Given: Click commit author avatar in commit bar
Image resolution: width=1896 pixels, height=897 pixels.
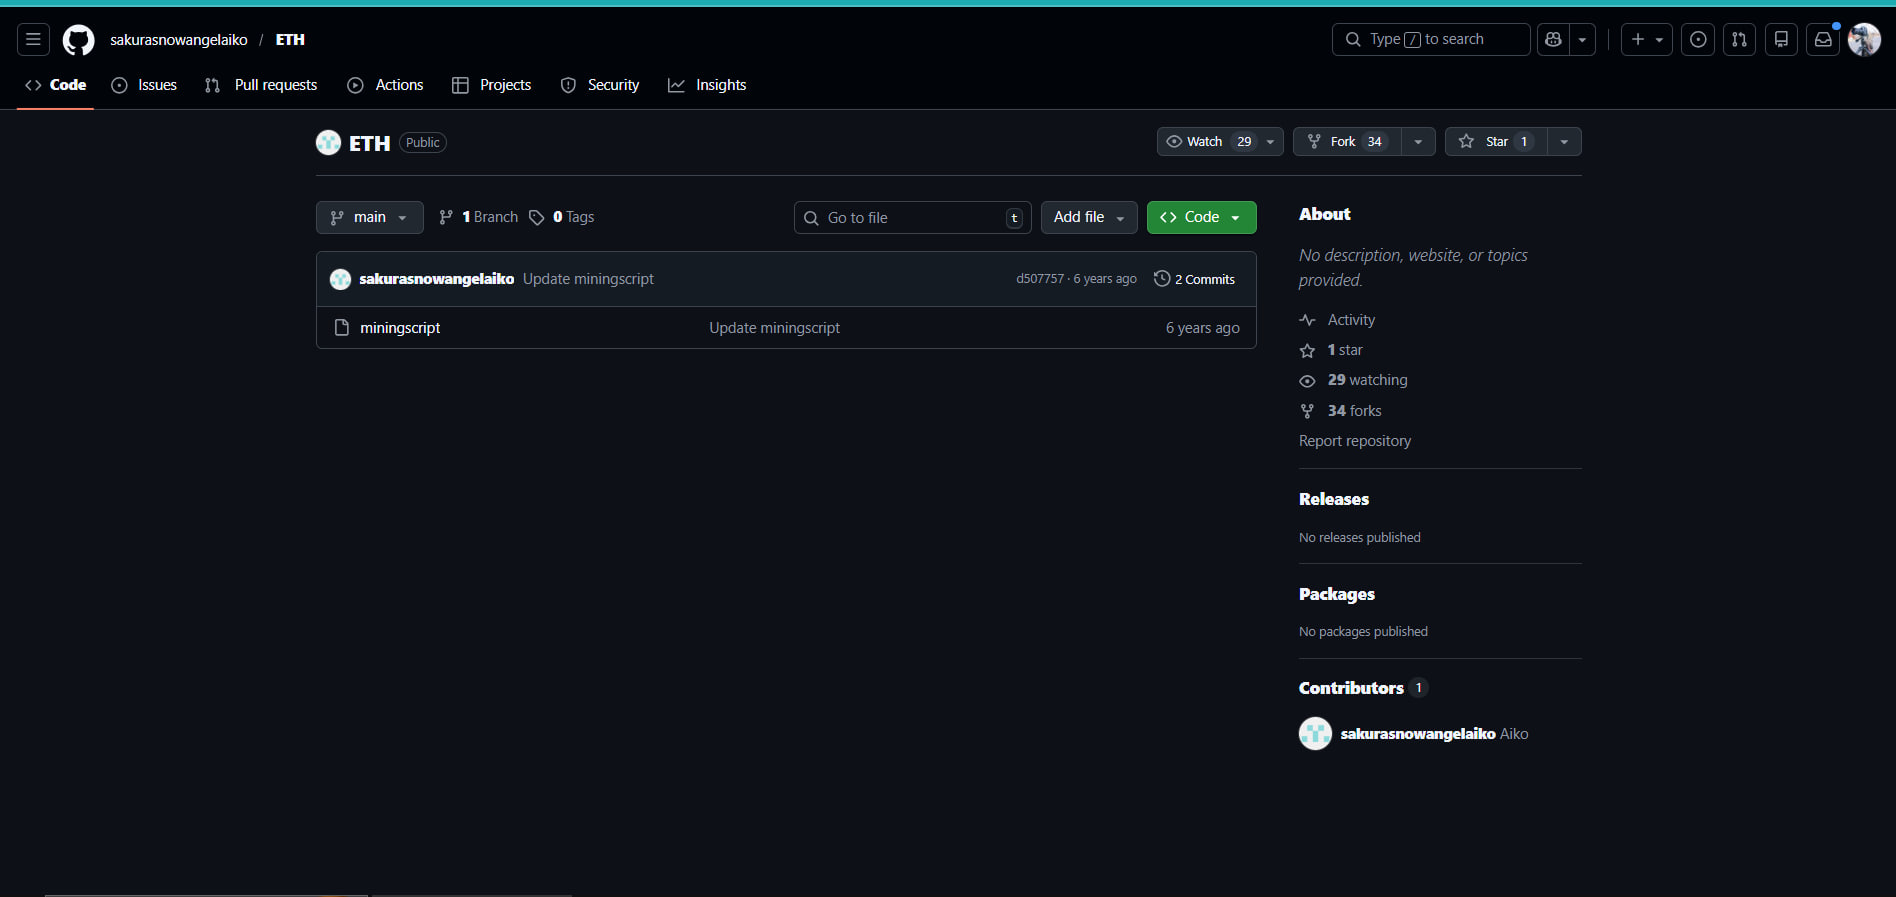Looking at the screenshot, I should click(x=340, y=280).
